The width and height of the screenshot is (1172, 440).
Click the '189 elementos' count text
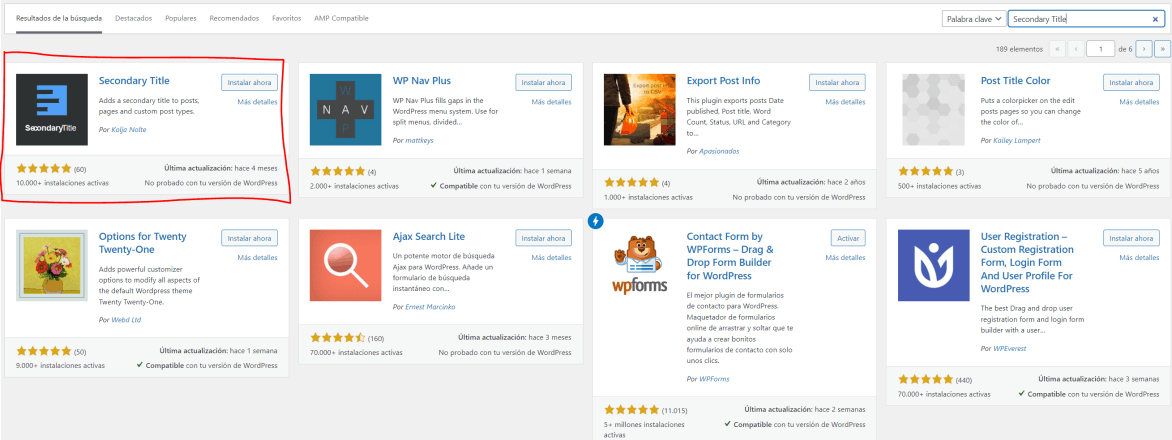click(x=1019, y=49)
